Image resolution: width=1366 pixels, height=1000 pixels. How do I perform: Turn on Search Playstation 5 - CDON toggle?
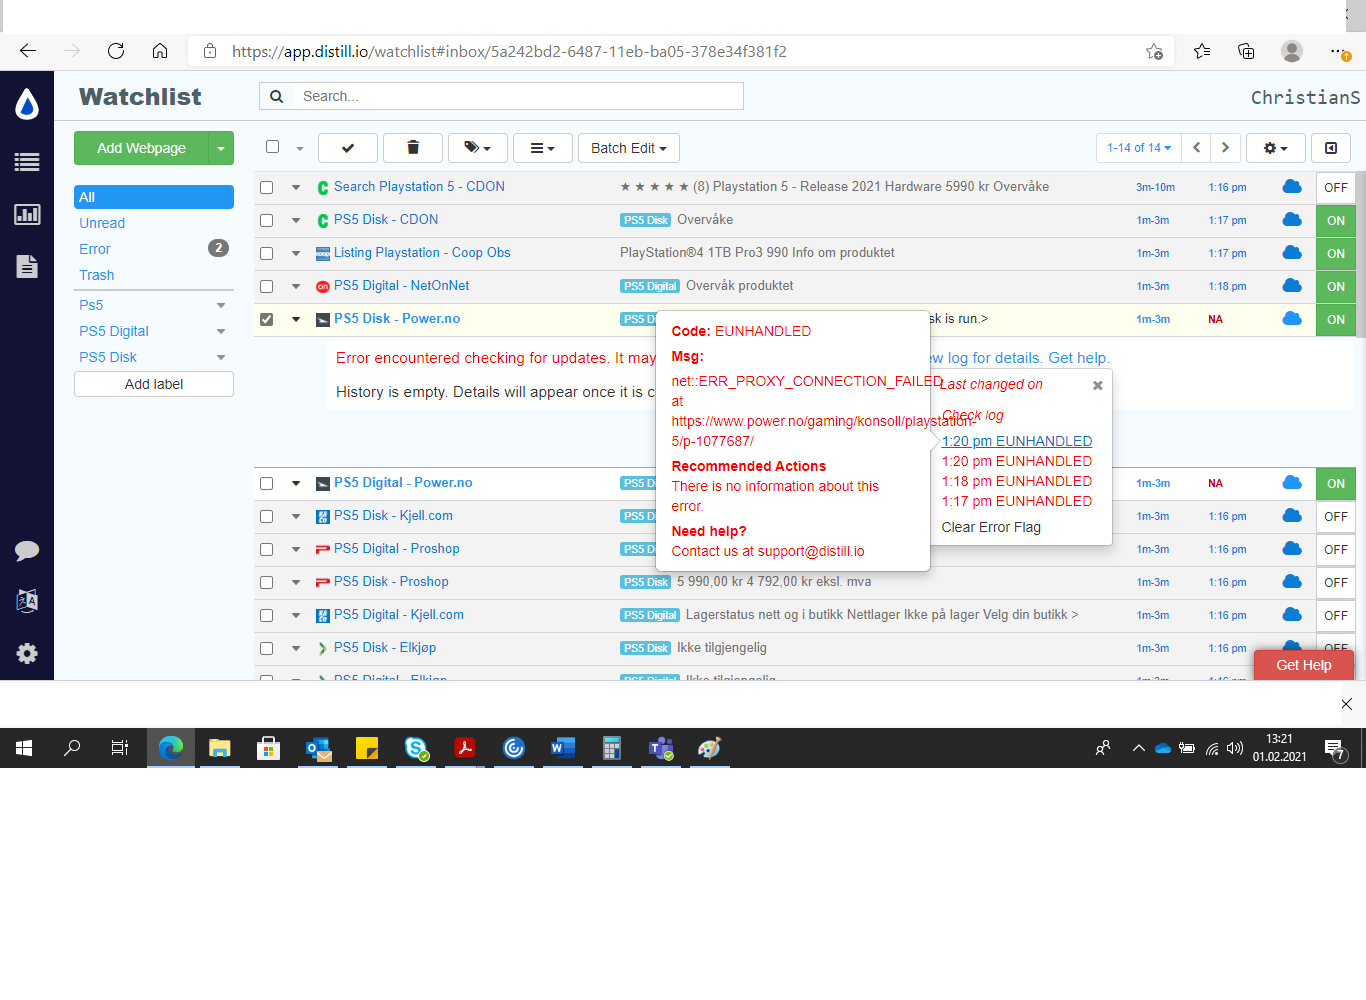click(1336, 187)
